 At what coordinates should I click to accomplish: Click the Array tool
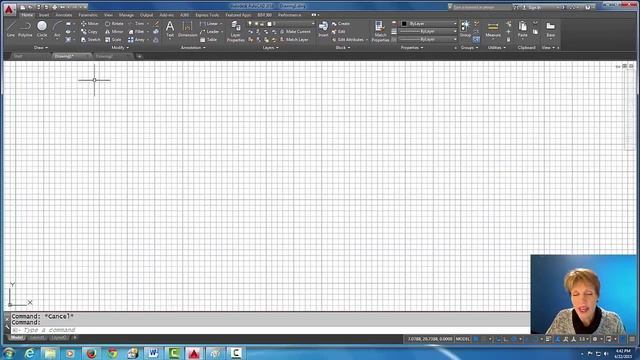pos(137,40)
